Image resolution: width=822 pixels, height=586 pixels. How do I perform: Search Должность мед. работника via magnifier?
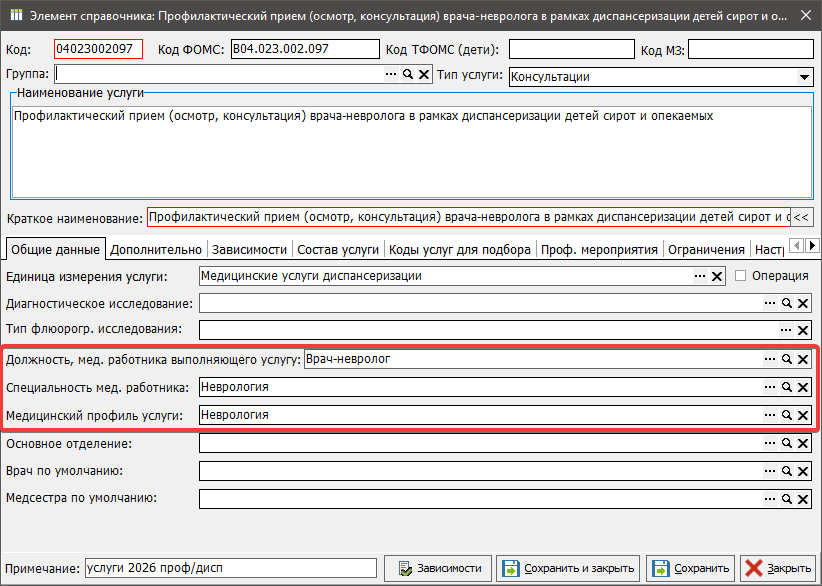(x=786, y=359)
